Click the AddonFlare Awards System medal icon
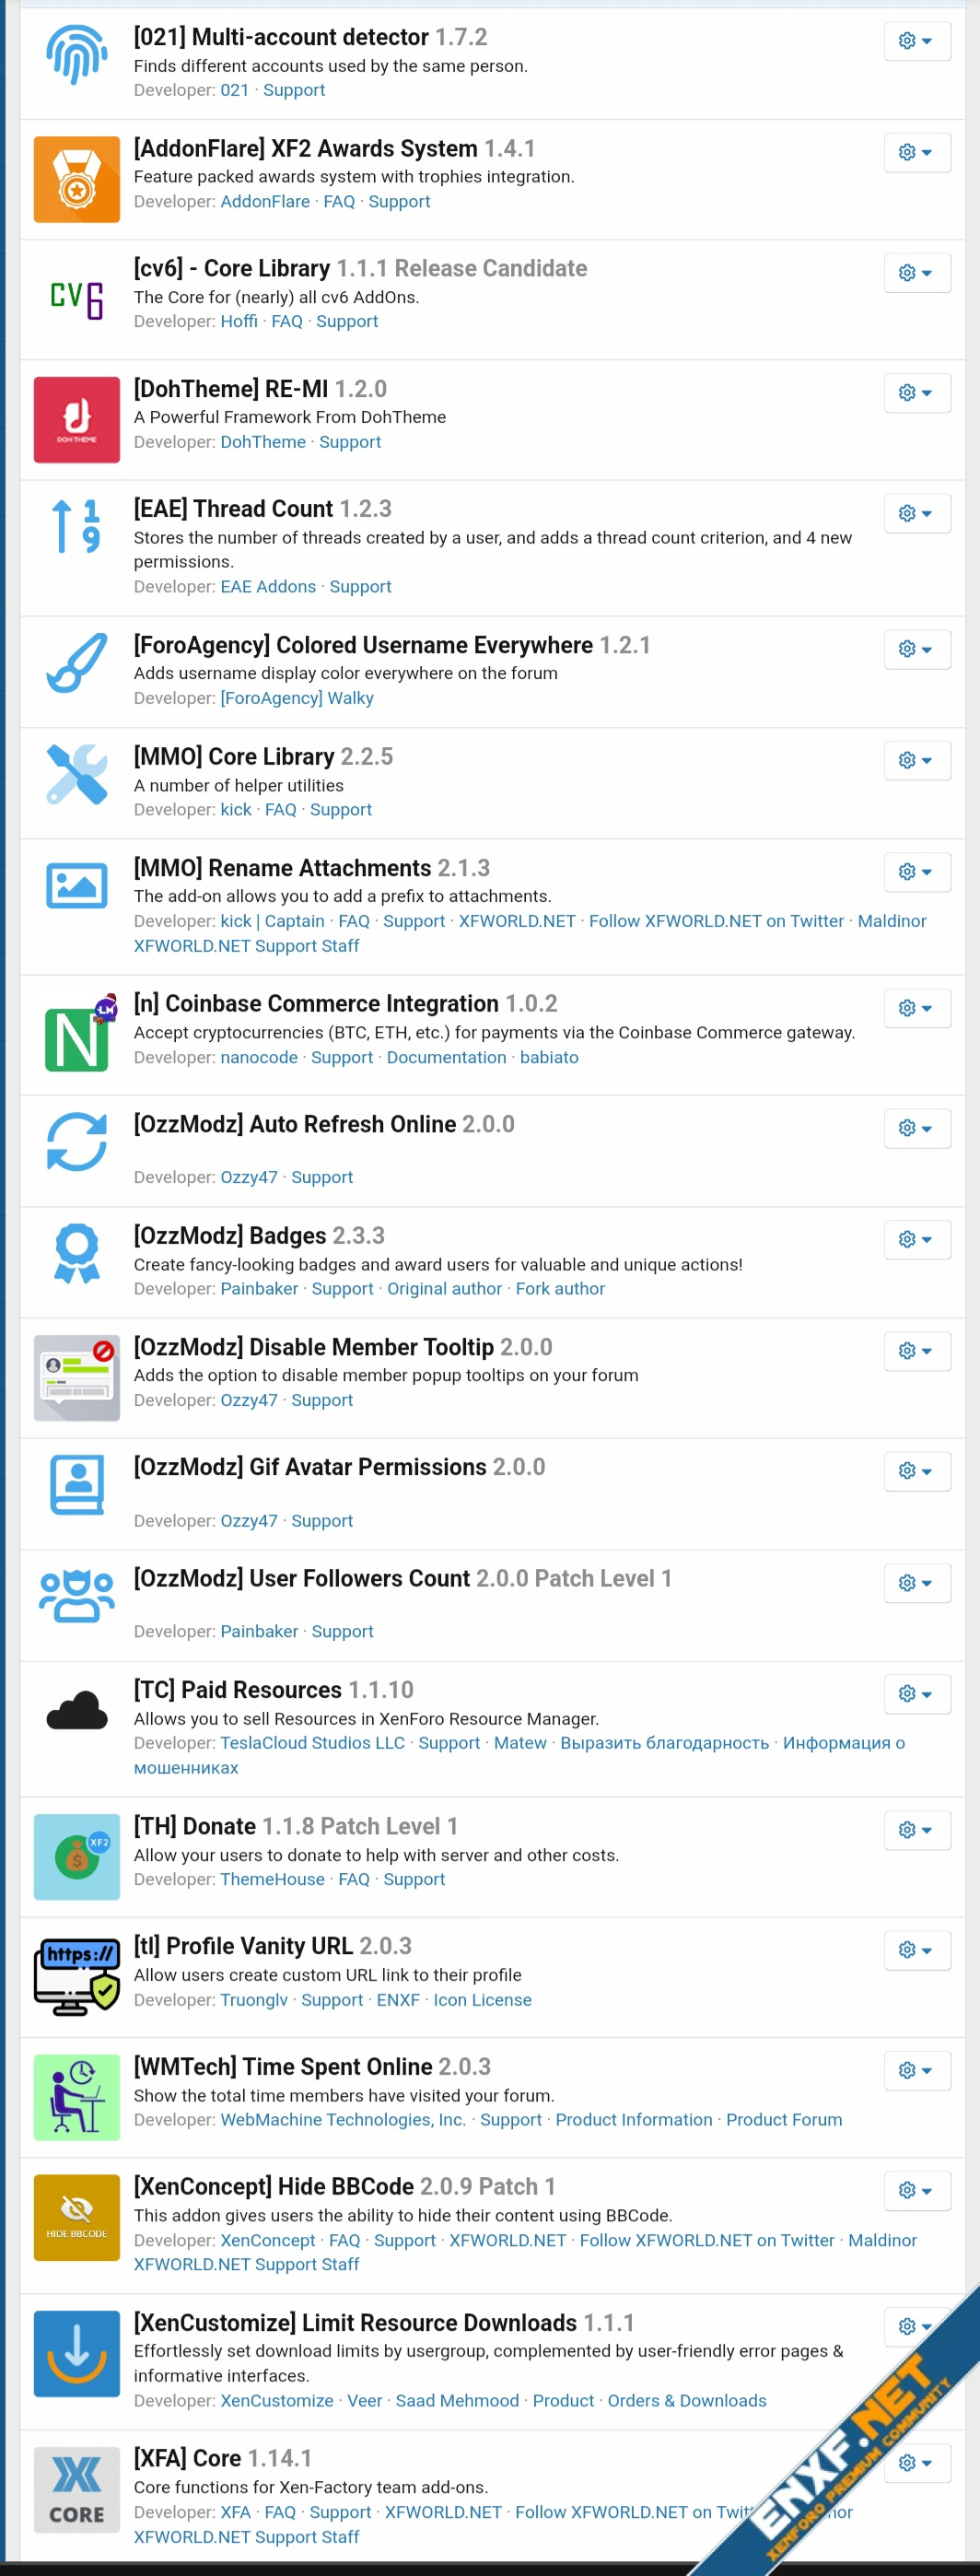The height and width of the screenshot is (2576, 980). click(x=76, y=179)
